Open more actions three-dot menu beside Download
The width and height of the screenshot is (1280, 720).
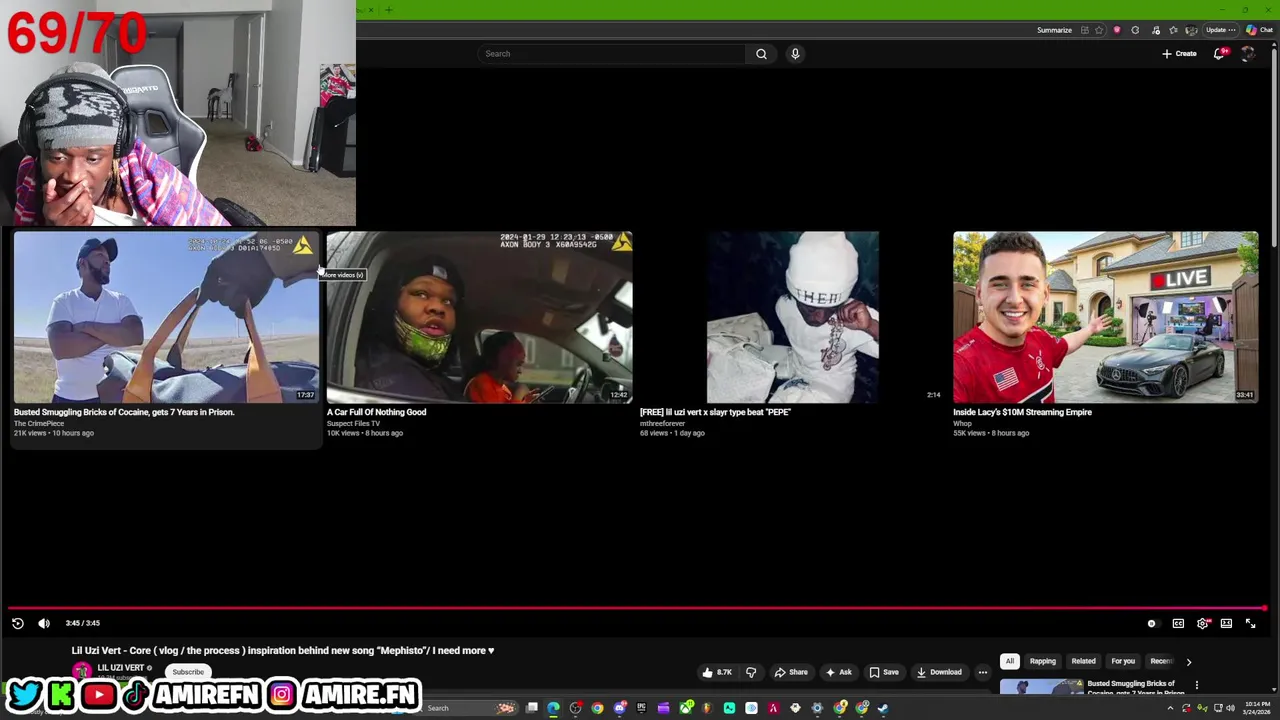click(982, 672)
